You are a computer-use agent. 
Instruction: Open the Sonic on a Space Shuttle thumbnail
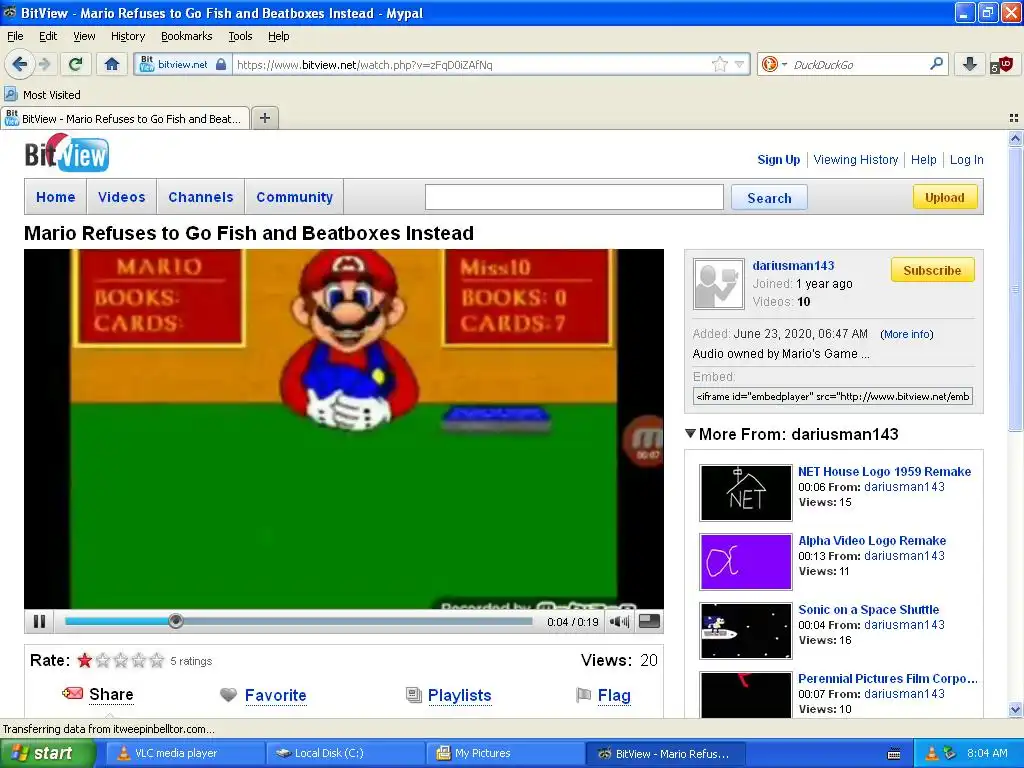tap(745, 630)
